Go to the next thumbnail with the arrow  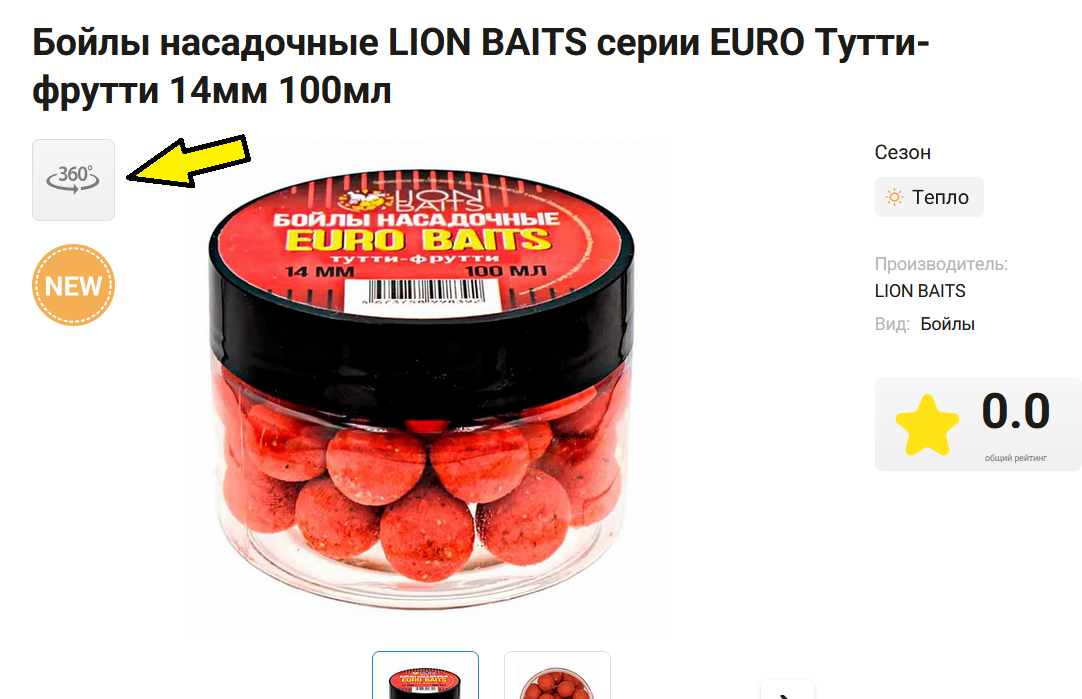pyautogui.click(x=787, y=692)
